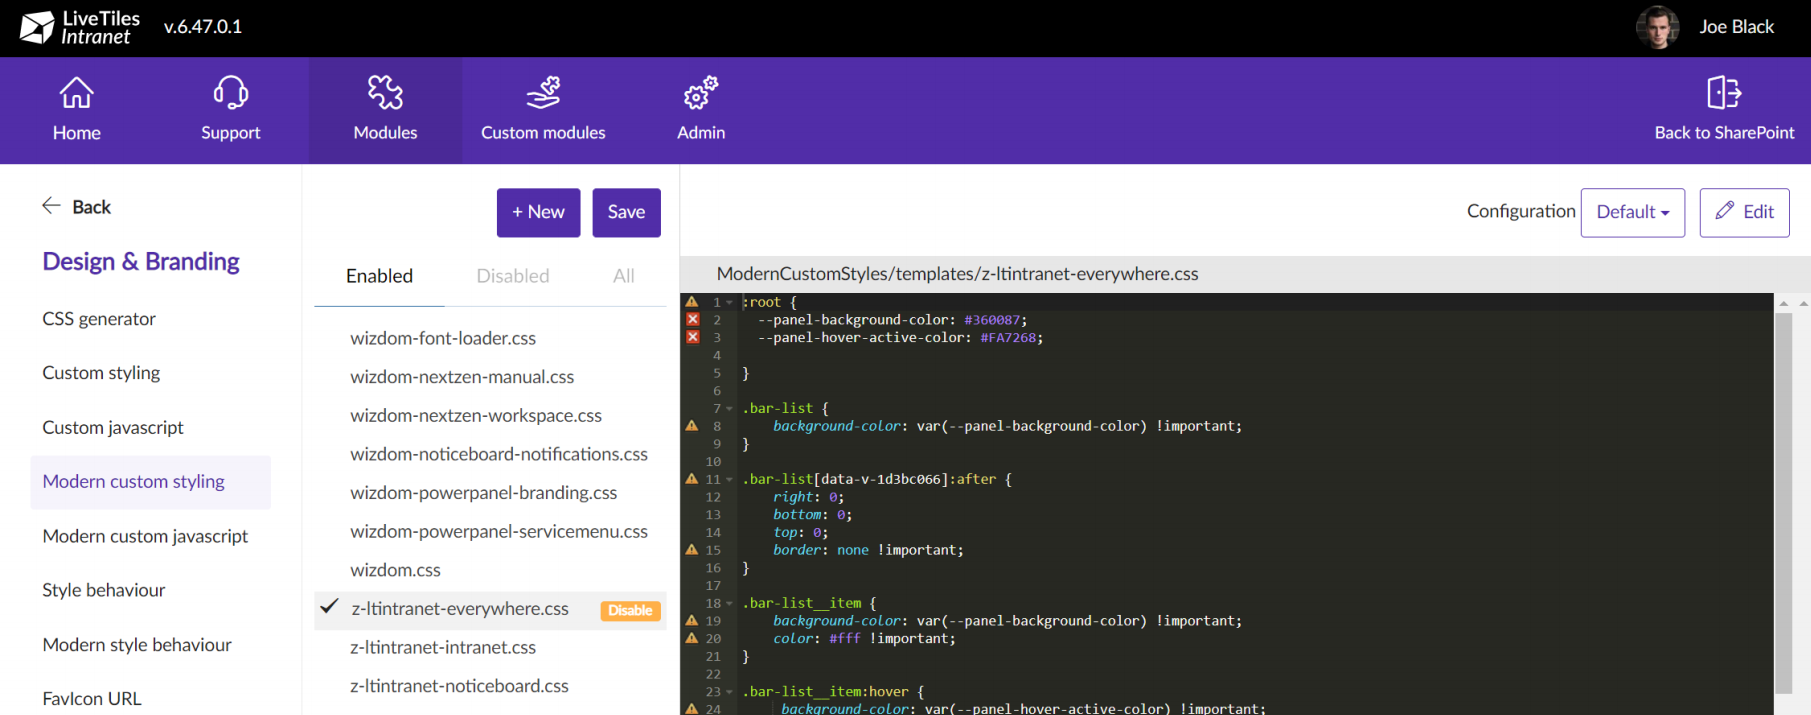Click the version number v.6.47.0.1
This screenshot has width=1811, height=715.
(203, 27)
